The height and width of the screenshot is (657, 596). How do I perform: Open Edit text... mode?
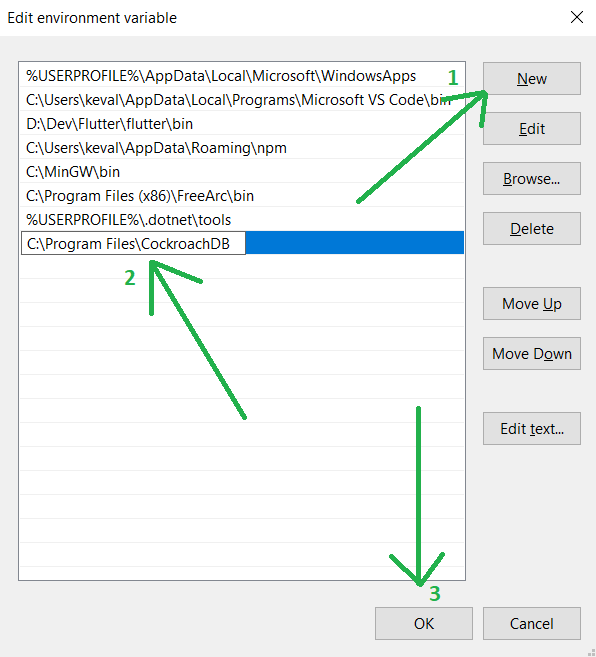(531, 429)
